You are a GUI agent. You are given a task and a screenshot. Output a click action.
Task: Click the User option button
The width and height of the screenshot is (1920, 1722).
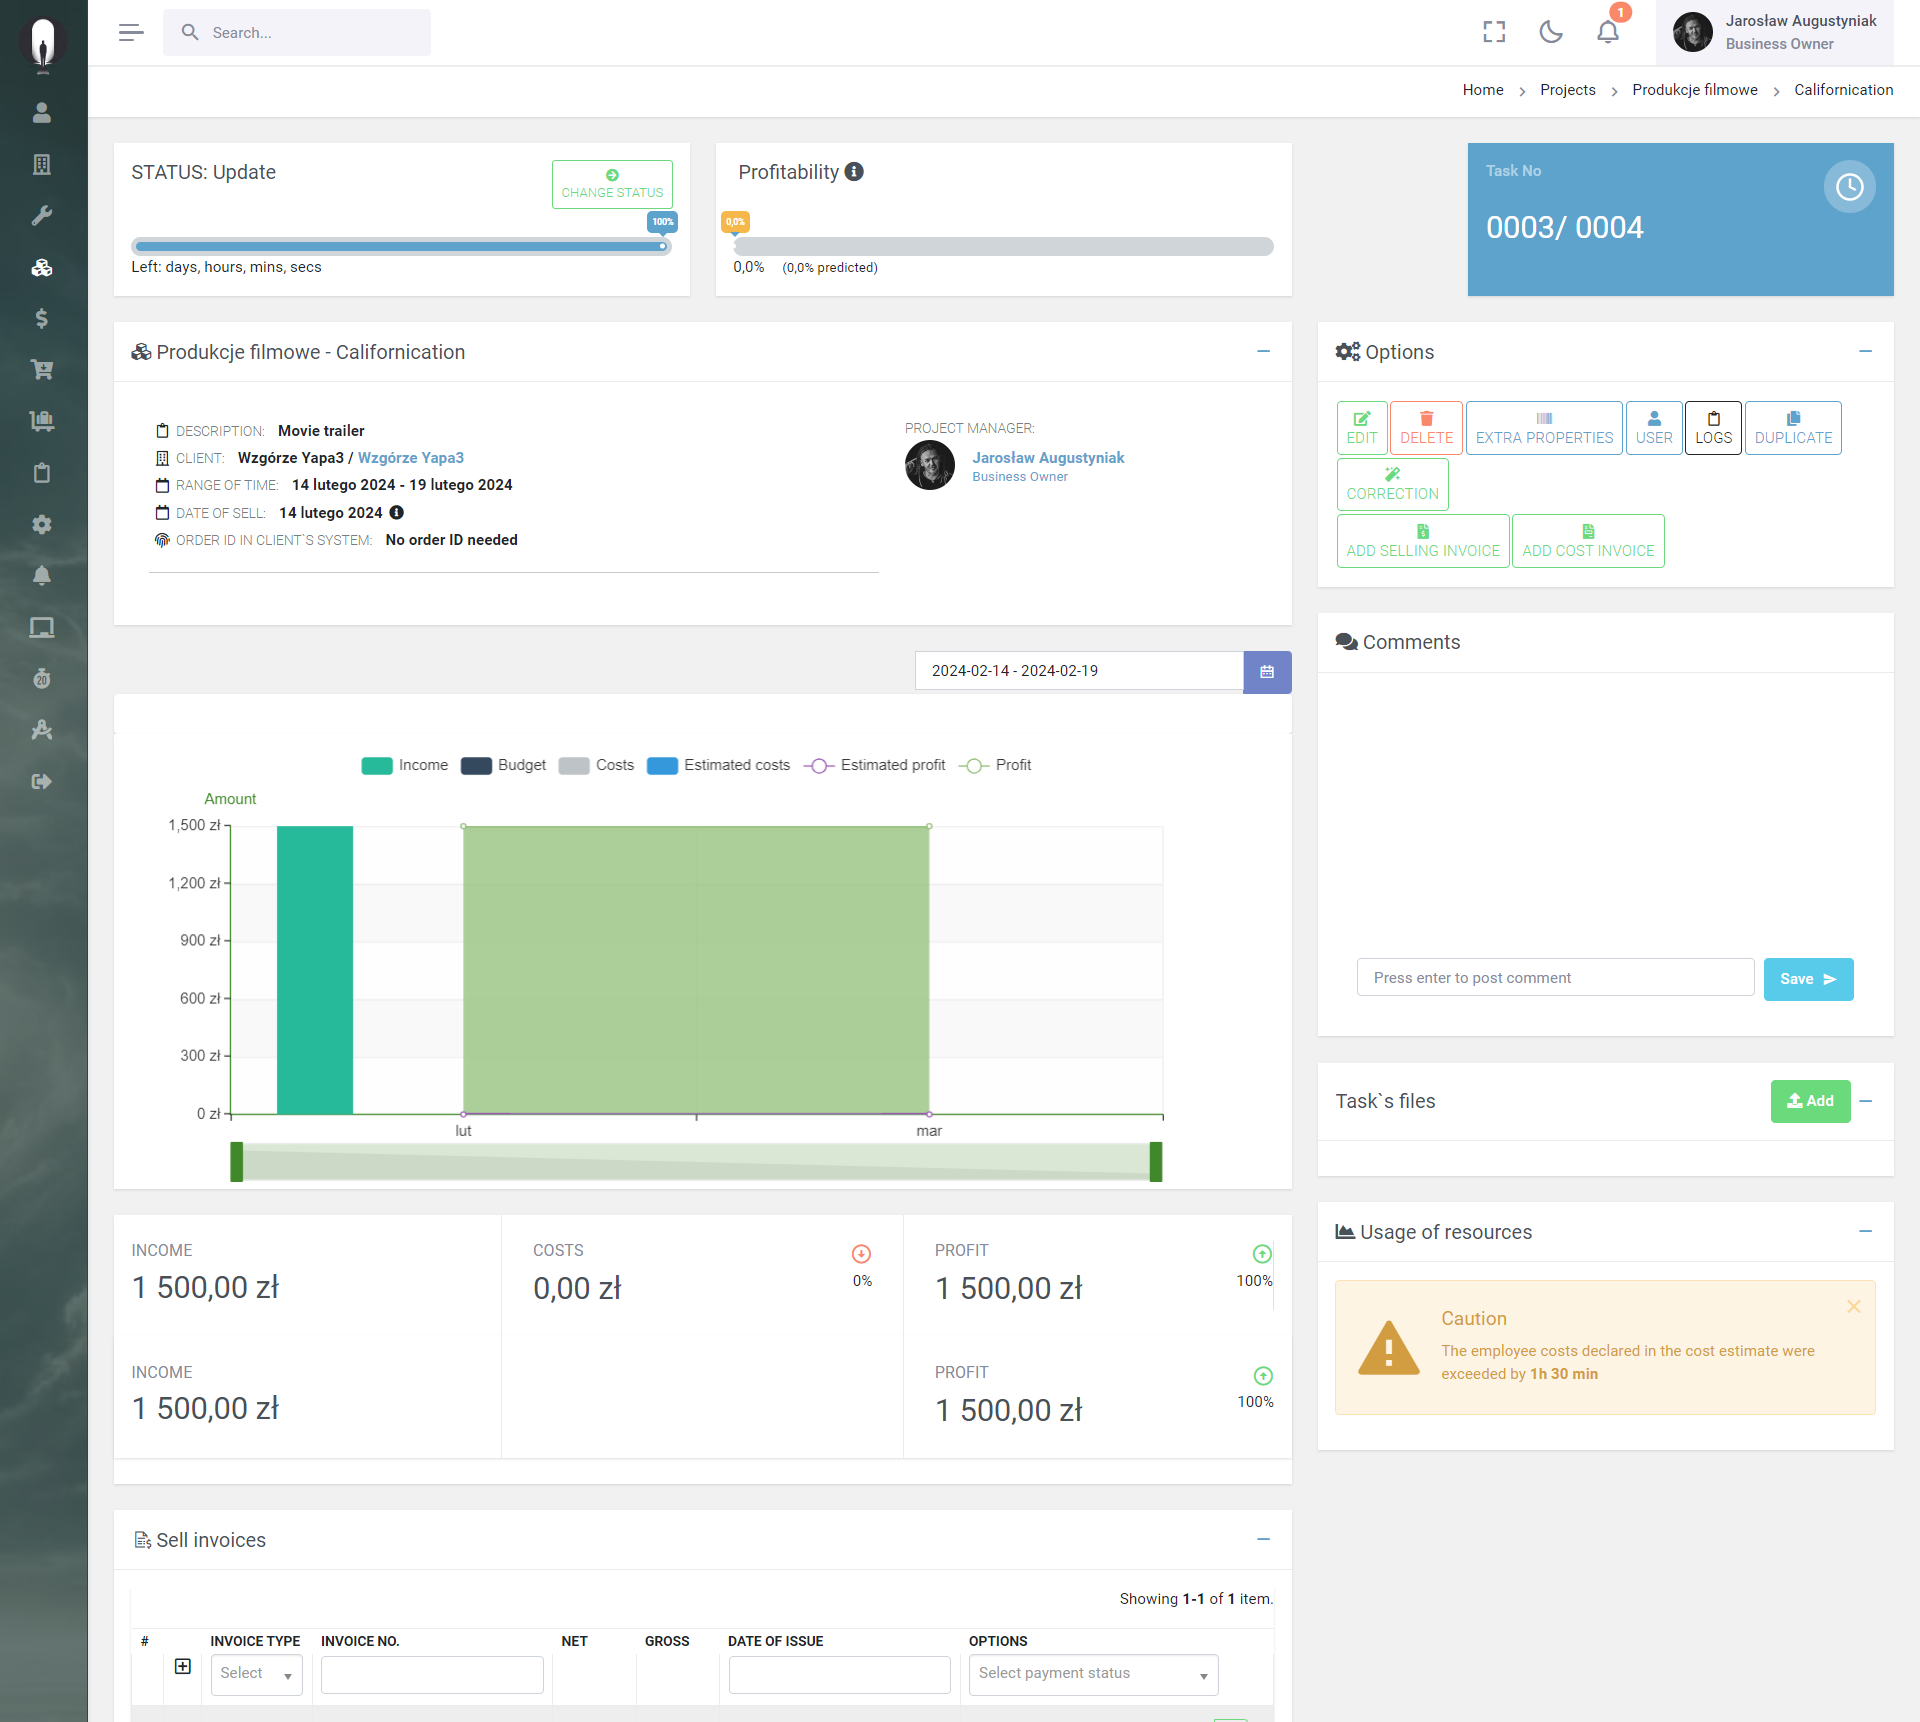click(x=1654, y=428)
